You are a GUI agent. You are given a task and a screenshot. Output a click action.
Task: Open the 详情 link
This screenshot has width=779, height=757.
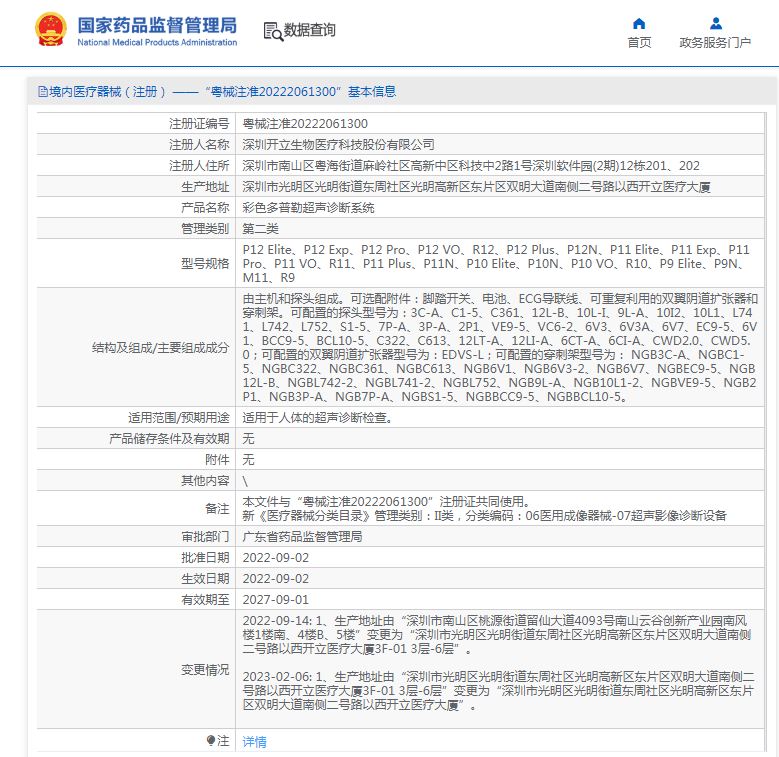click(255, 742)
